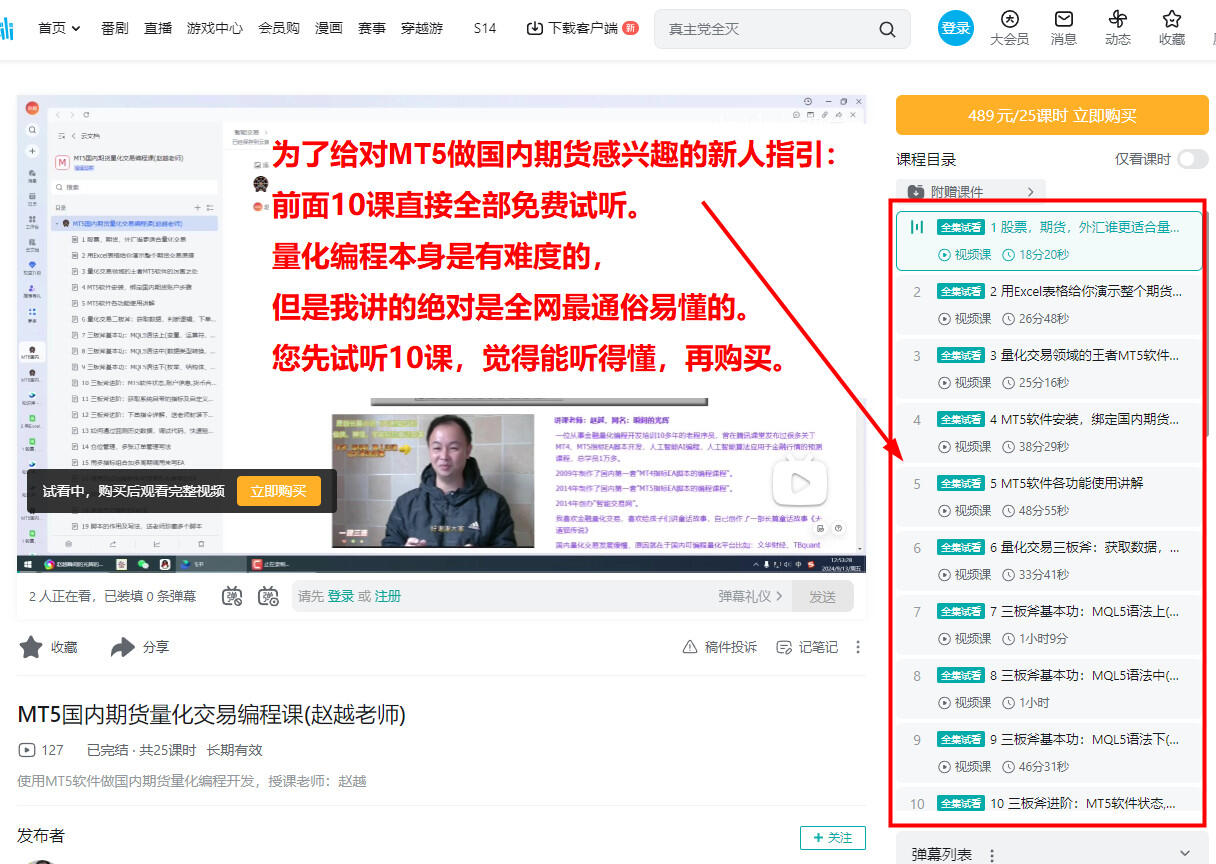
Task: Click the search magnifier icon
Action: 887,29
